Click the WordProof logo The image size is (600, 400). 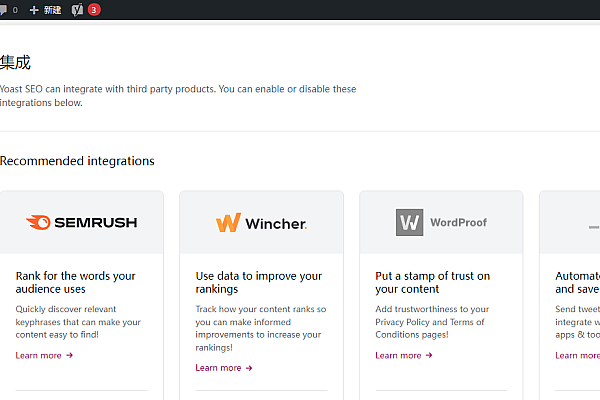tap(441, 222)
